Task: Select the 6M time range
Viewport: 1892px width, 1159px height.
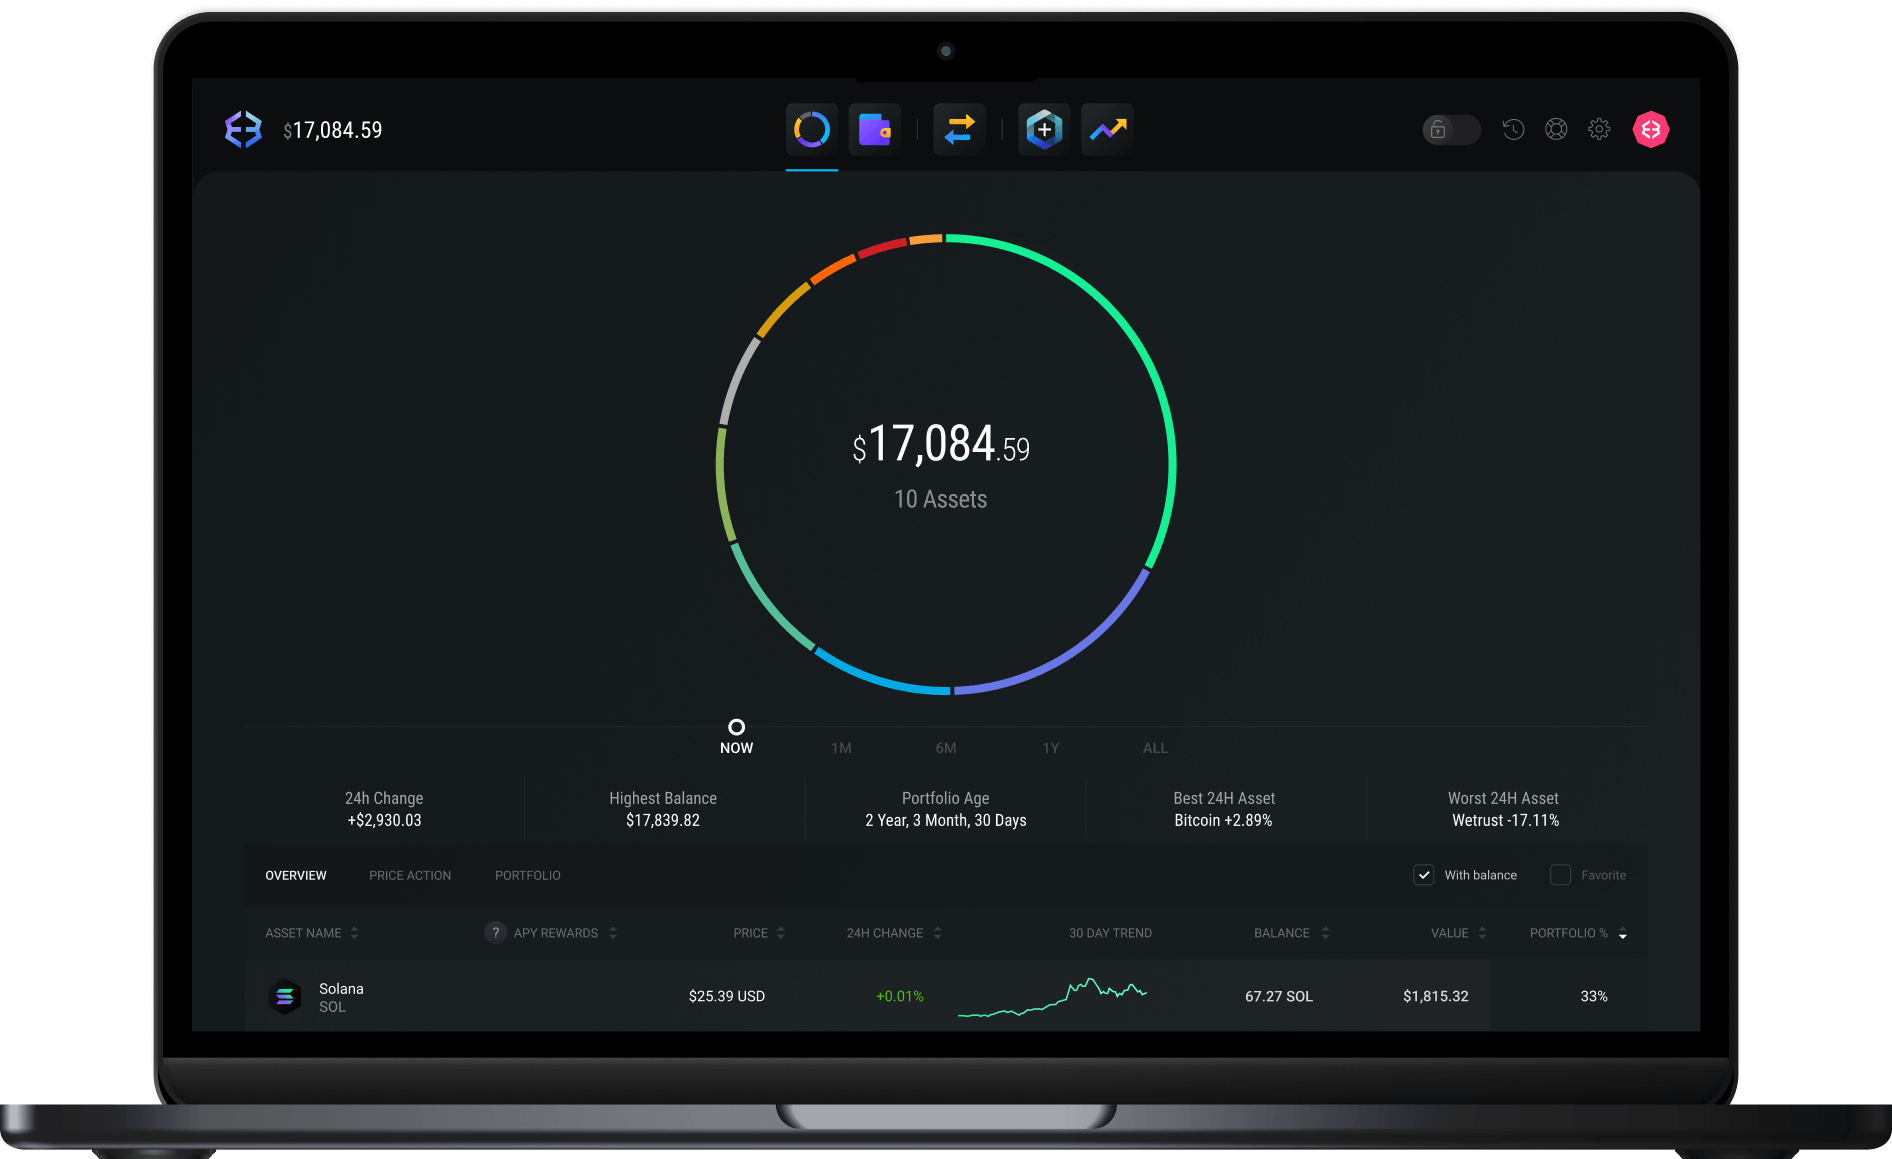Action: [946, 748]
